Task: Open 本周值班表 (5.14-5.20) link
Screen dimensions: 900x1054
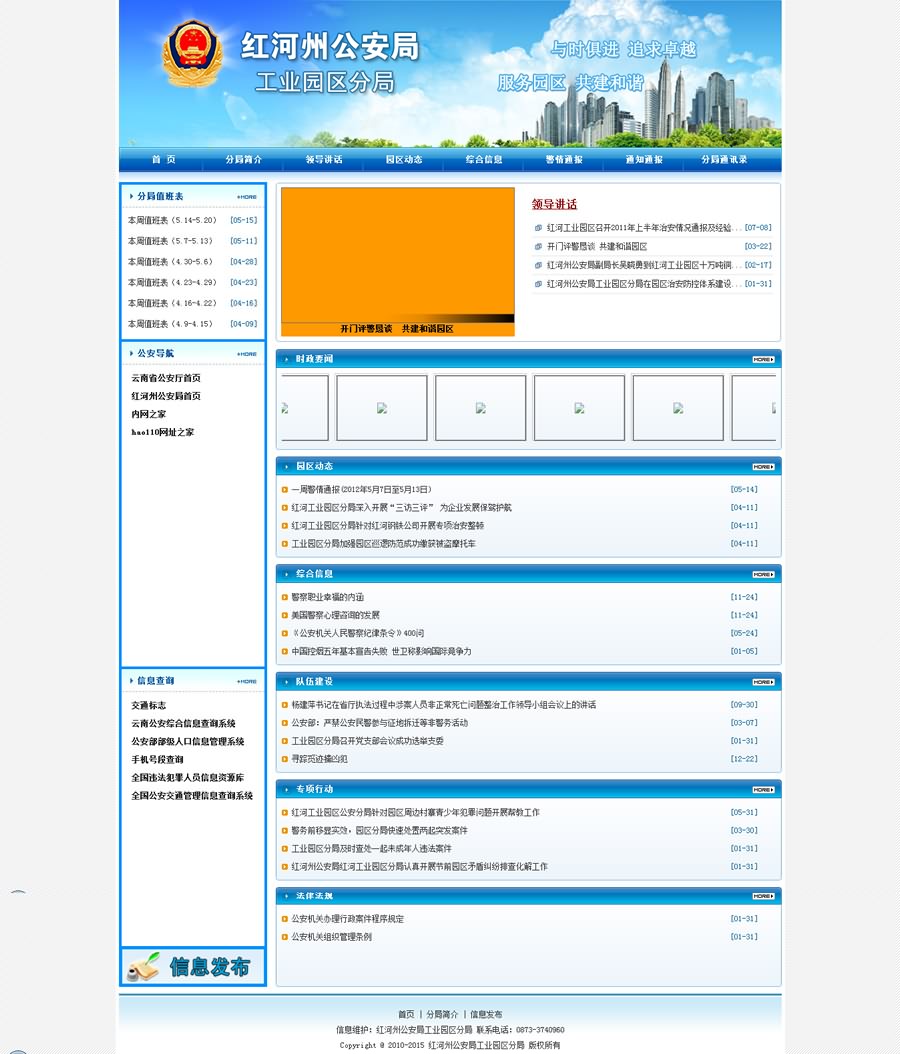Action: (x=173, y=220)
